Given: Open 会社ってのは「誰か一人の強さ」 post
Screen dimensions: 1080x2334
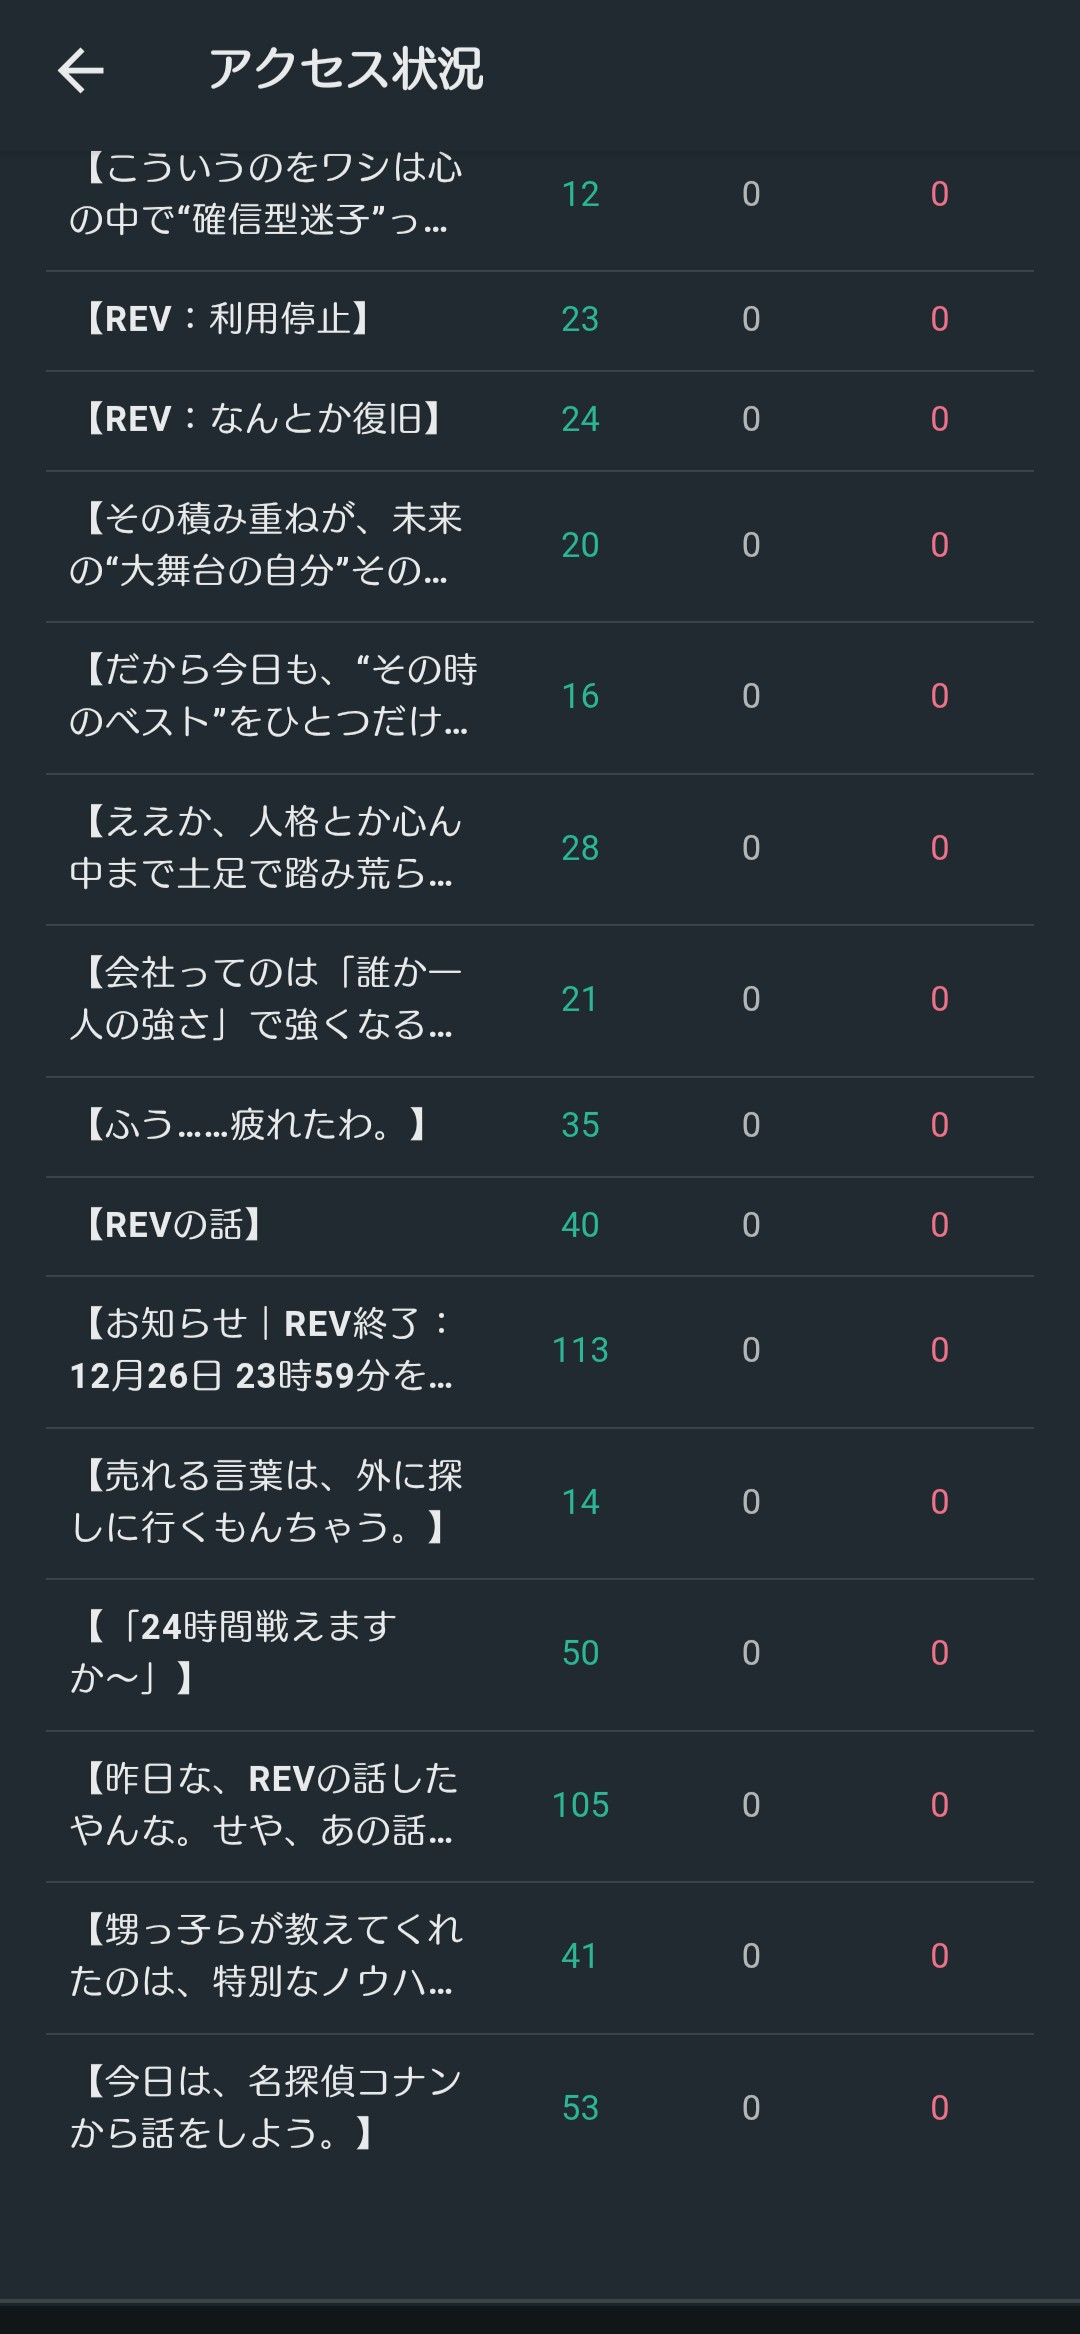Looking at the screenshot, I should click(264, 999).
